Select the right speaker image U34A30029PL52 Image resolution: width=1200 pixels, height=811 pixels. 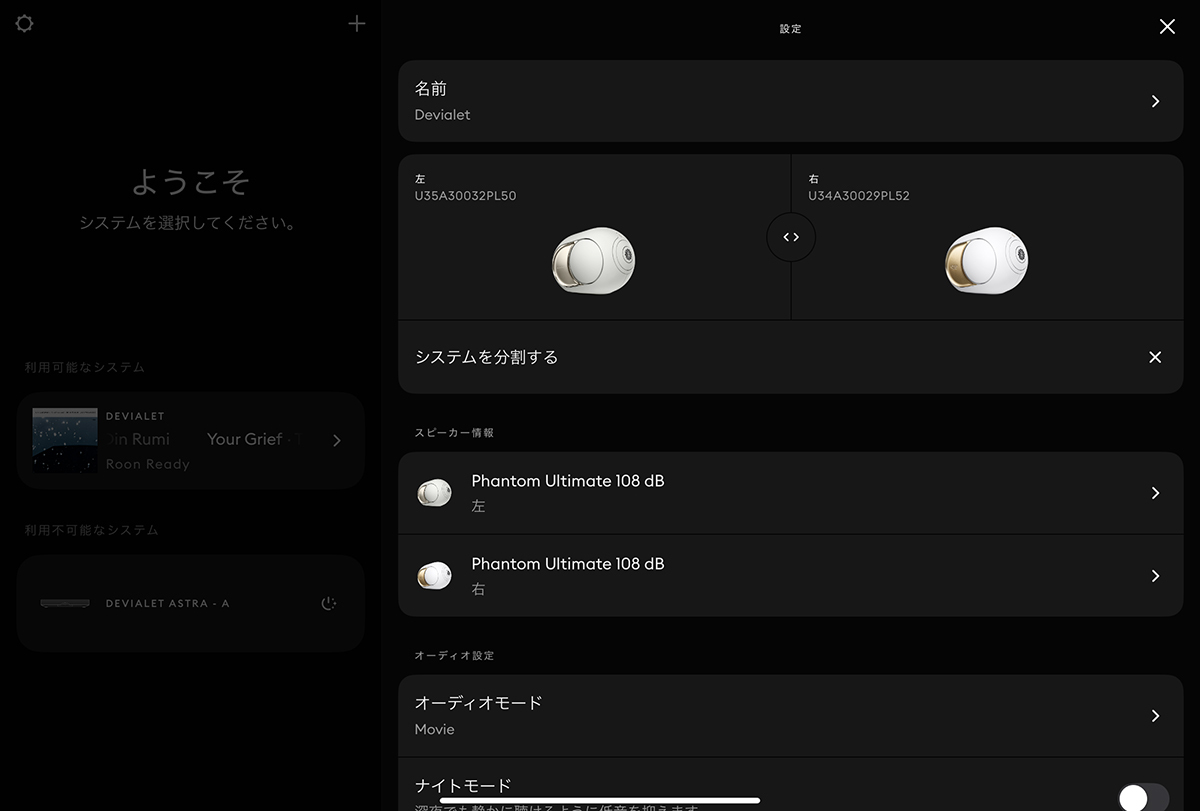tap(987, 260)
